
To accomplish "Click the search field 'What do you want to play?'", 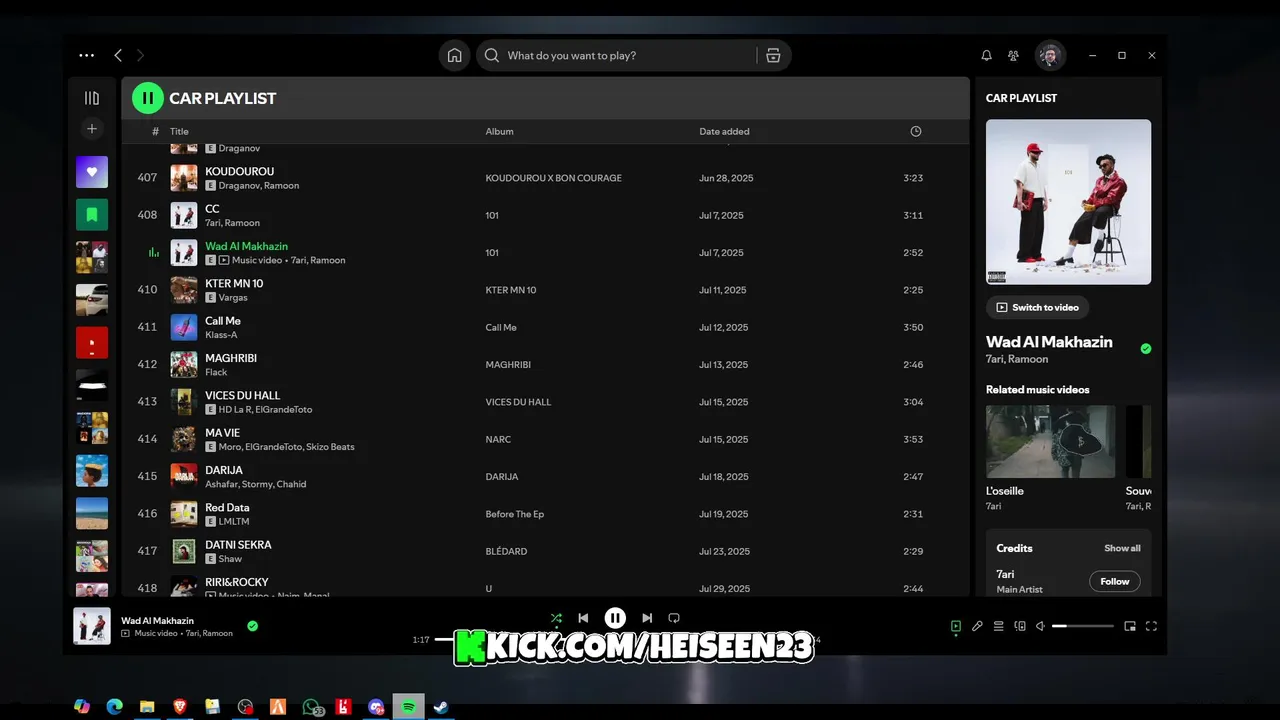I will click(615, 56).
